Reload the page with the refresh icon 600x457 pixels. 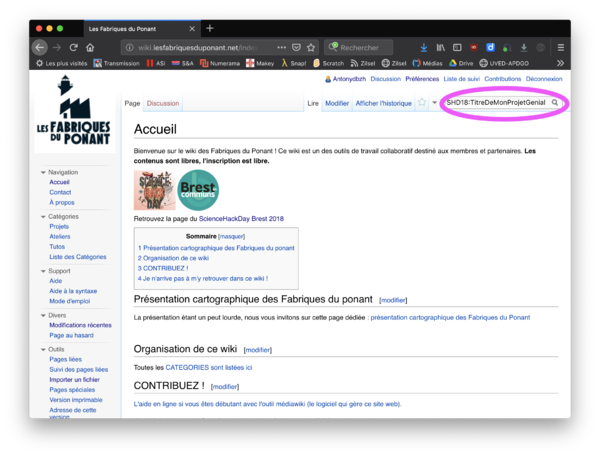73,47
